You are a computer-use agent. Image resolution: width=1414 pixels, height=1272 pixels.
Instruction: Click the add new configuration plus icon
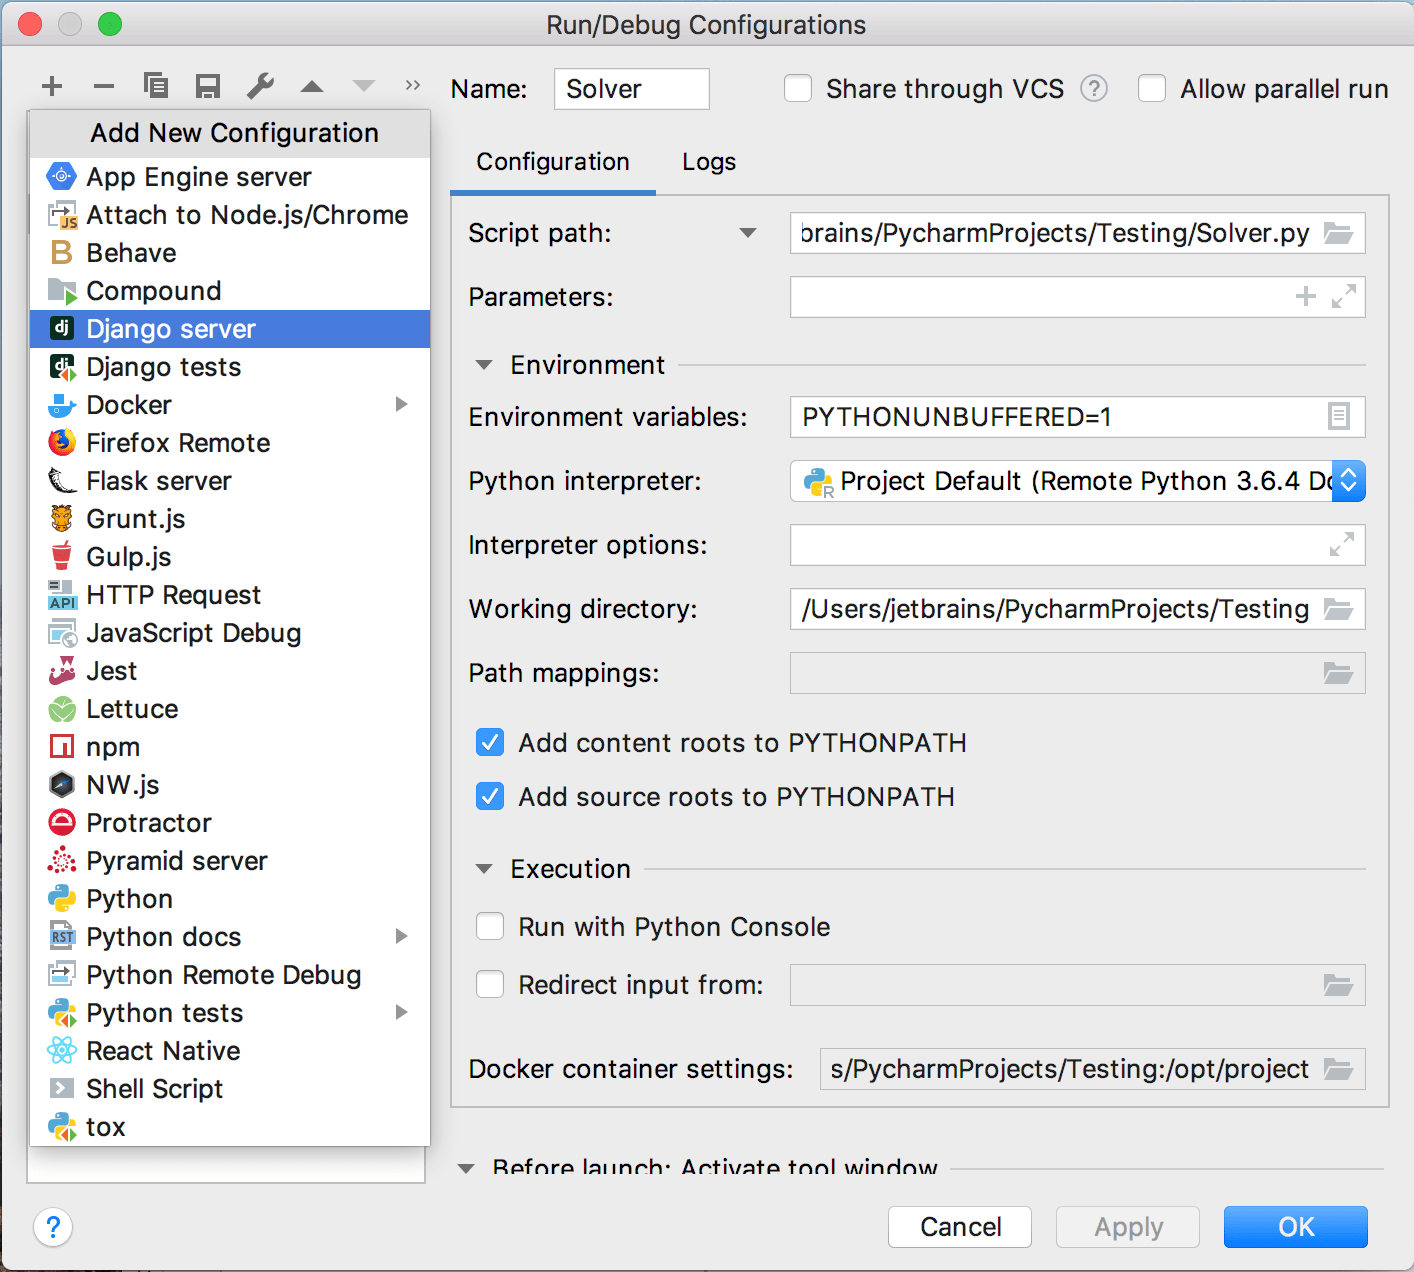coord(52,87)
